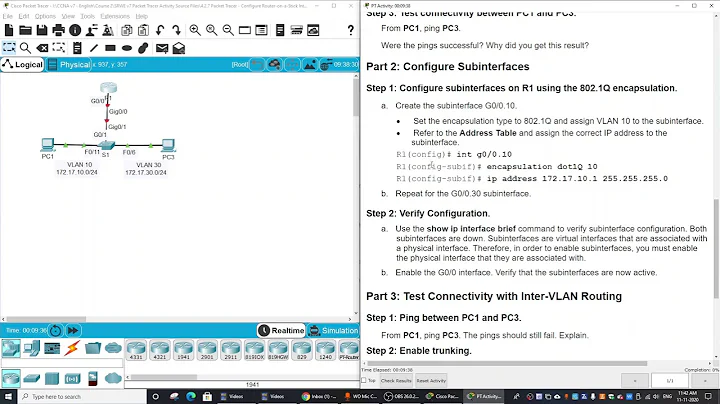Click Fast Forward Time button
The height and width of the screenshot is (404, 720).
pos(73,330)
